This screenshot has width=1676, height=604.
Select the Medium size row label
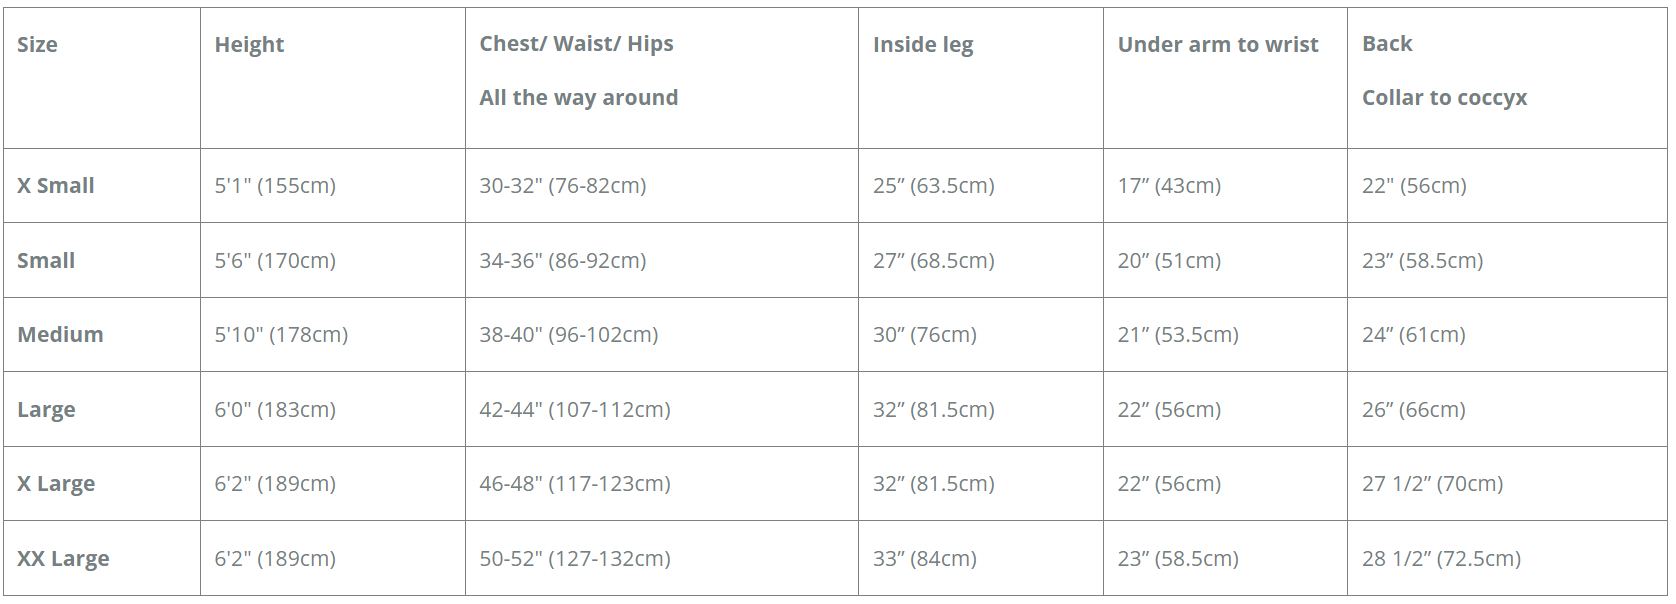[x=60, y=335]
